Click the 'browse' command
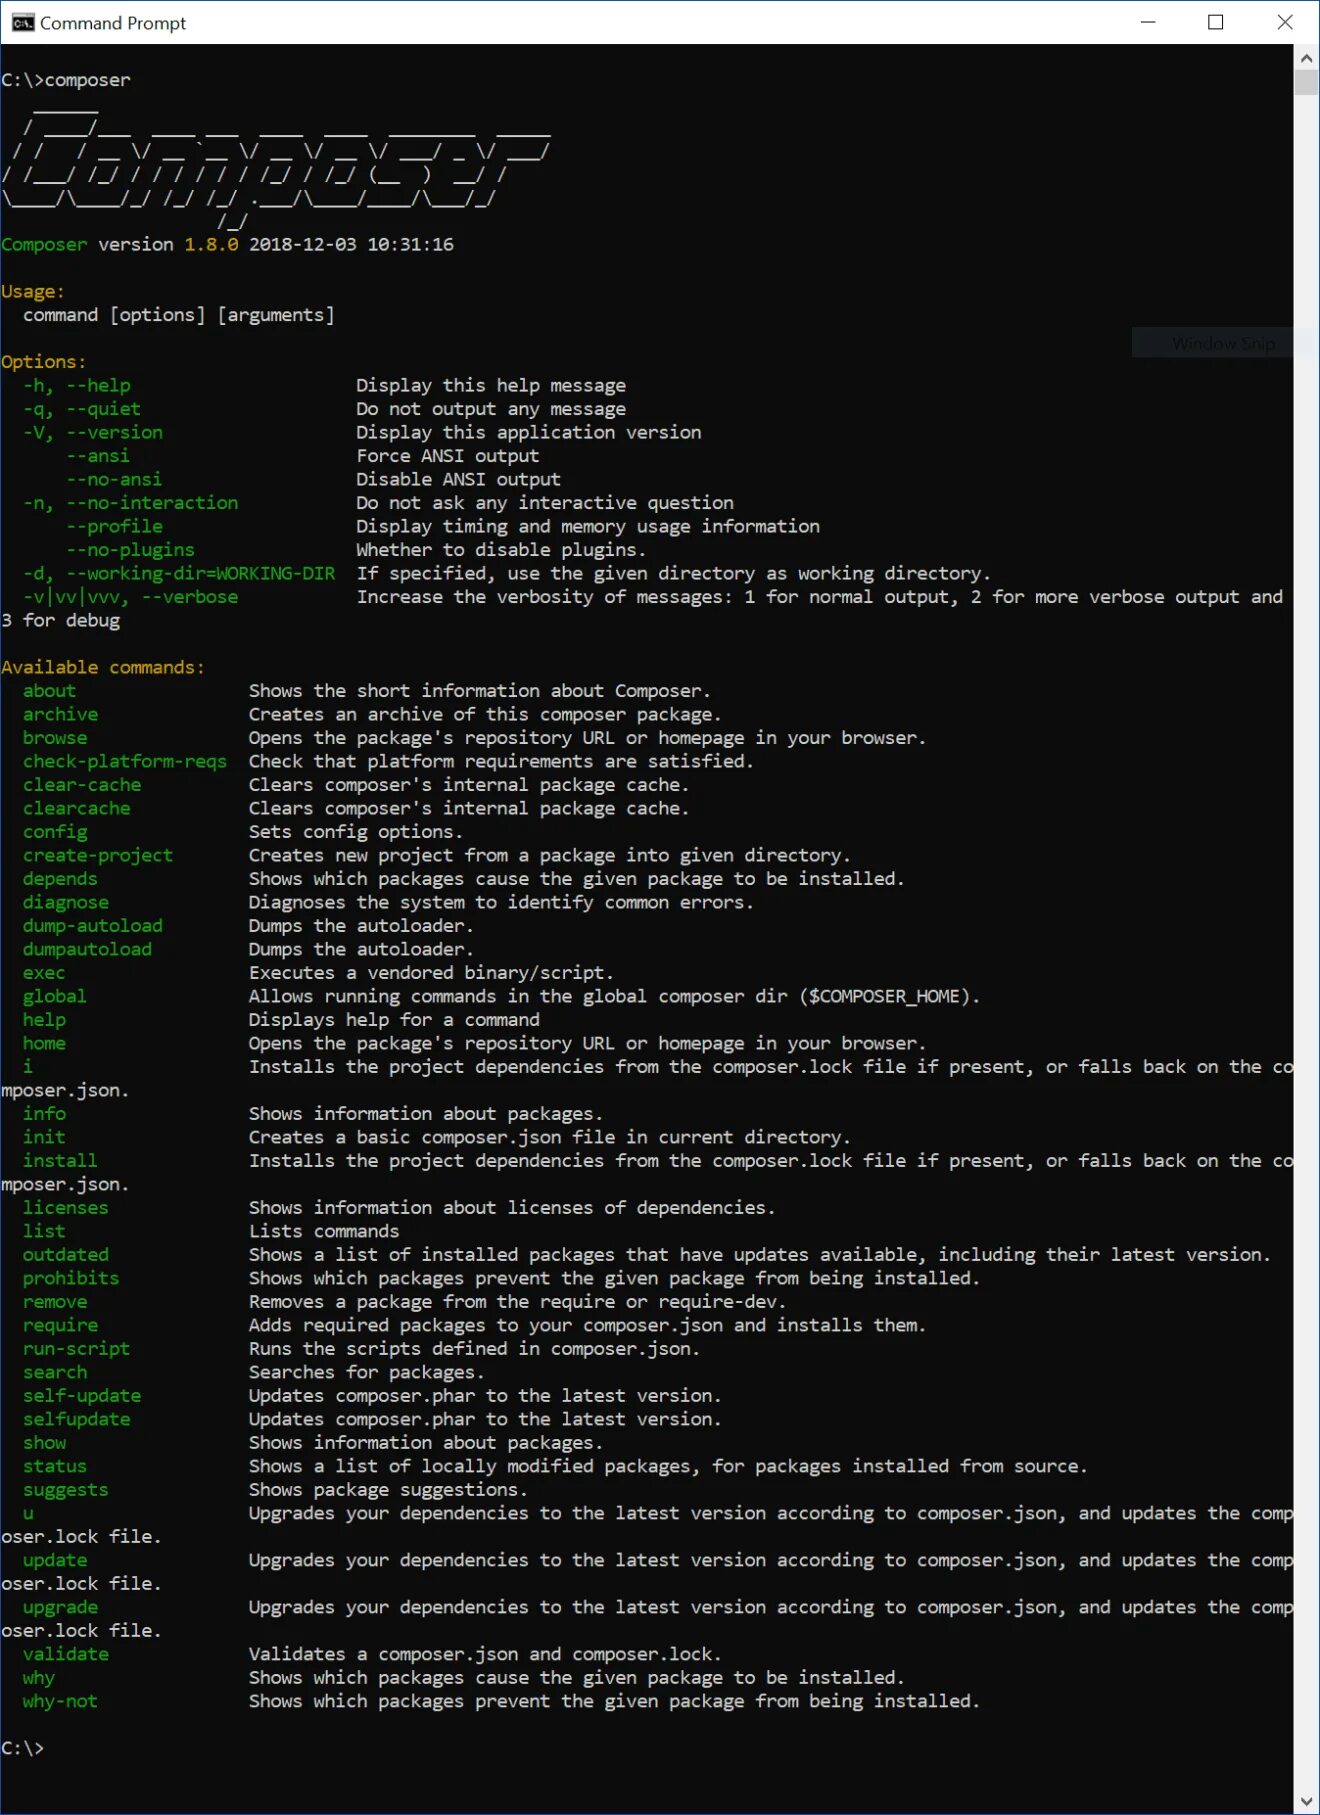 click(55, 738)
